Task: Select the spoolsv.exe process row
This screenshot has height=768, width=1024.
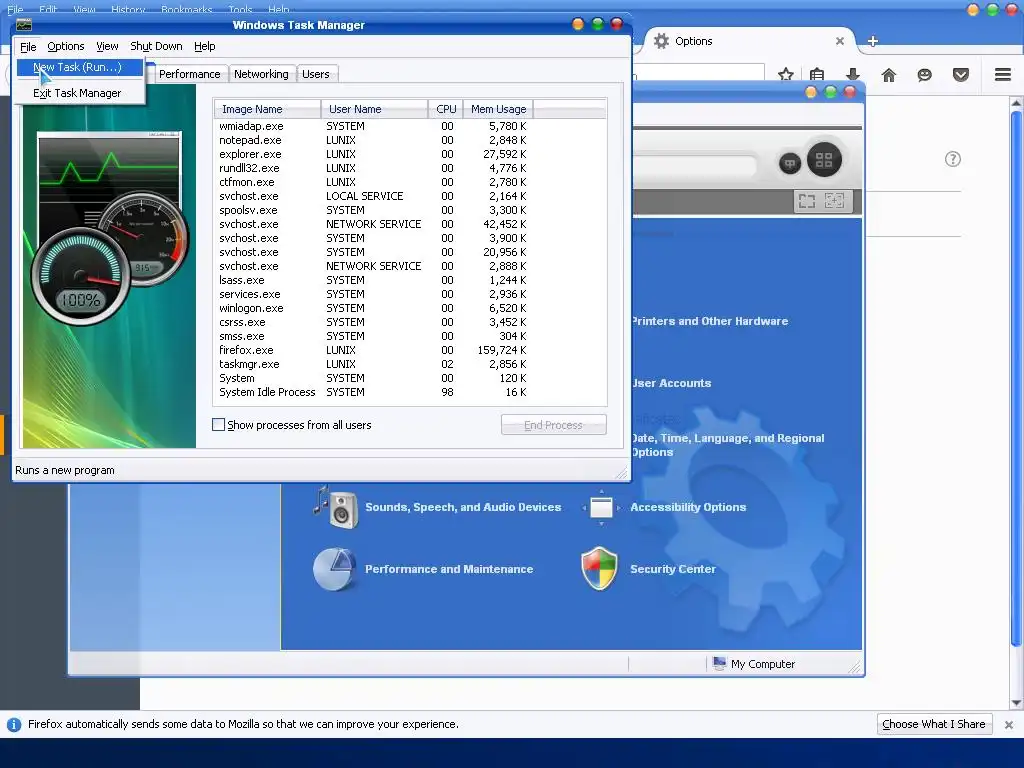Action: tap(409, 210)
